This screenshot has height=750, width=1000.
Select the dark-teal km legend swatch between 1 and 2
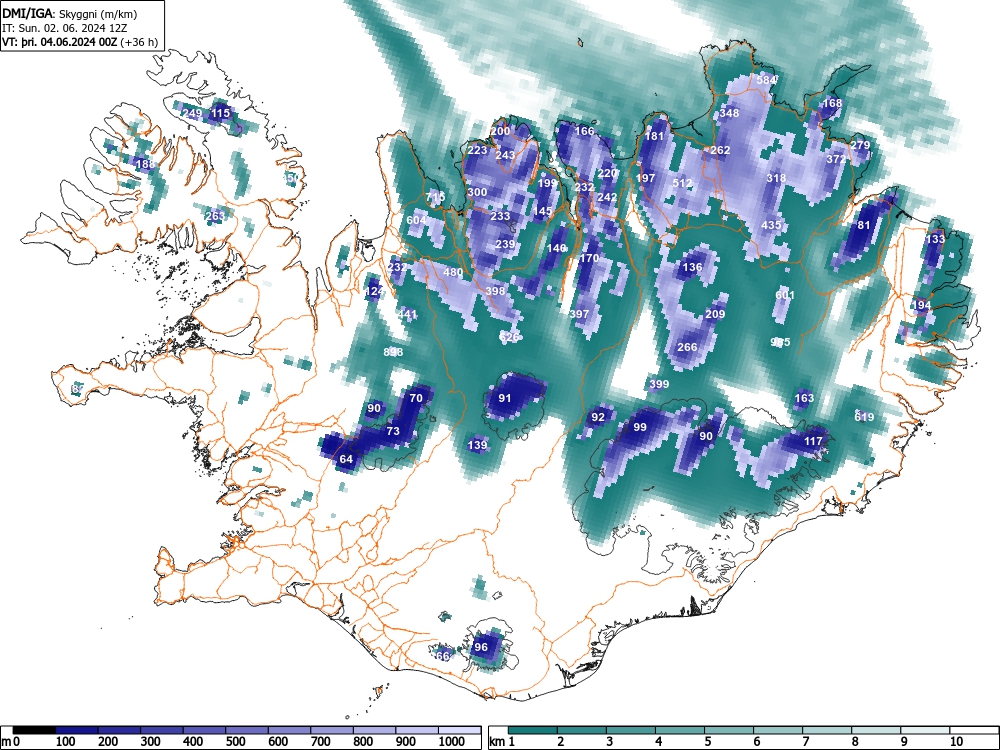coord(533,730)
